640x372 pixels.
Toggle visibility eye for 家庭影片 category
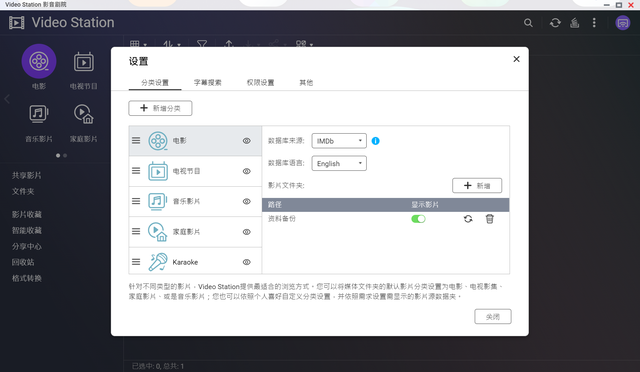247,232
